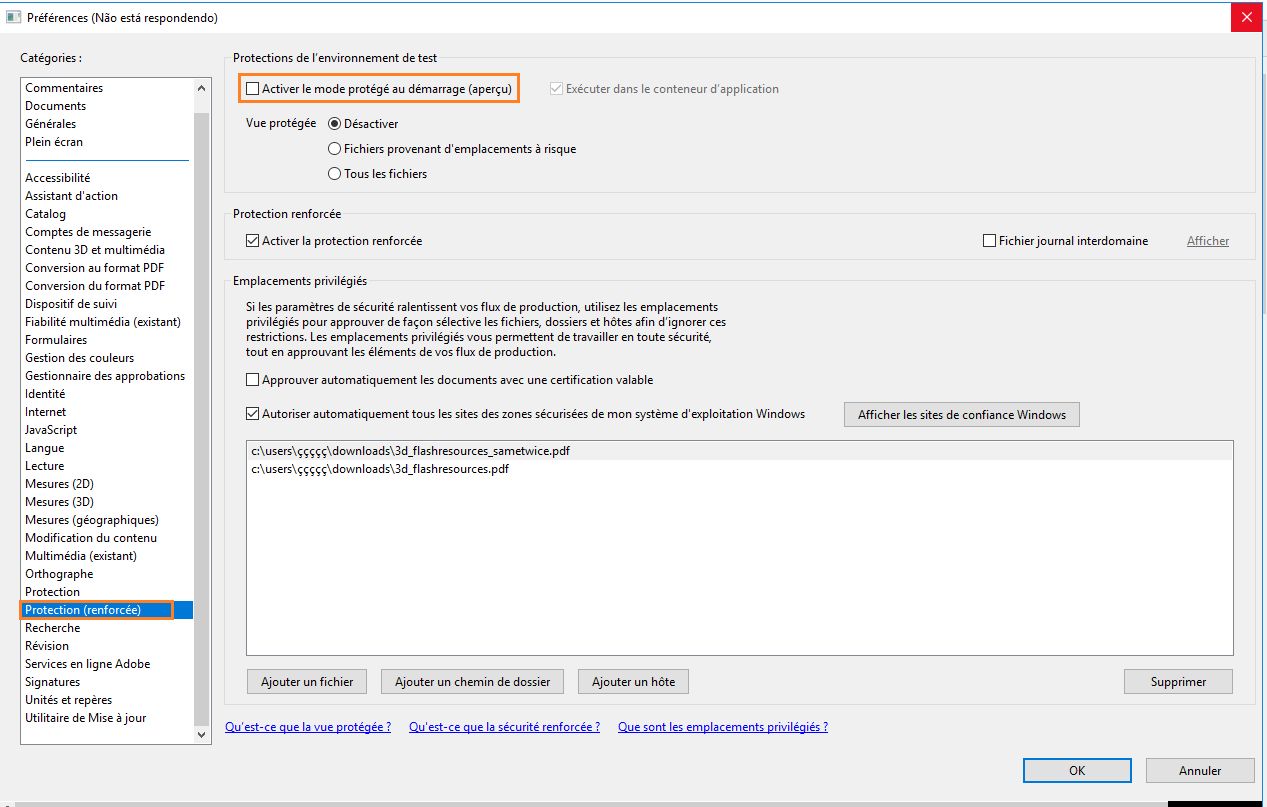
Task: Select 'Catalog' category
Action: 46,214
